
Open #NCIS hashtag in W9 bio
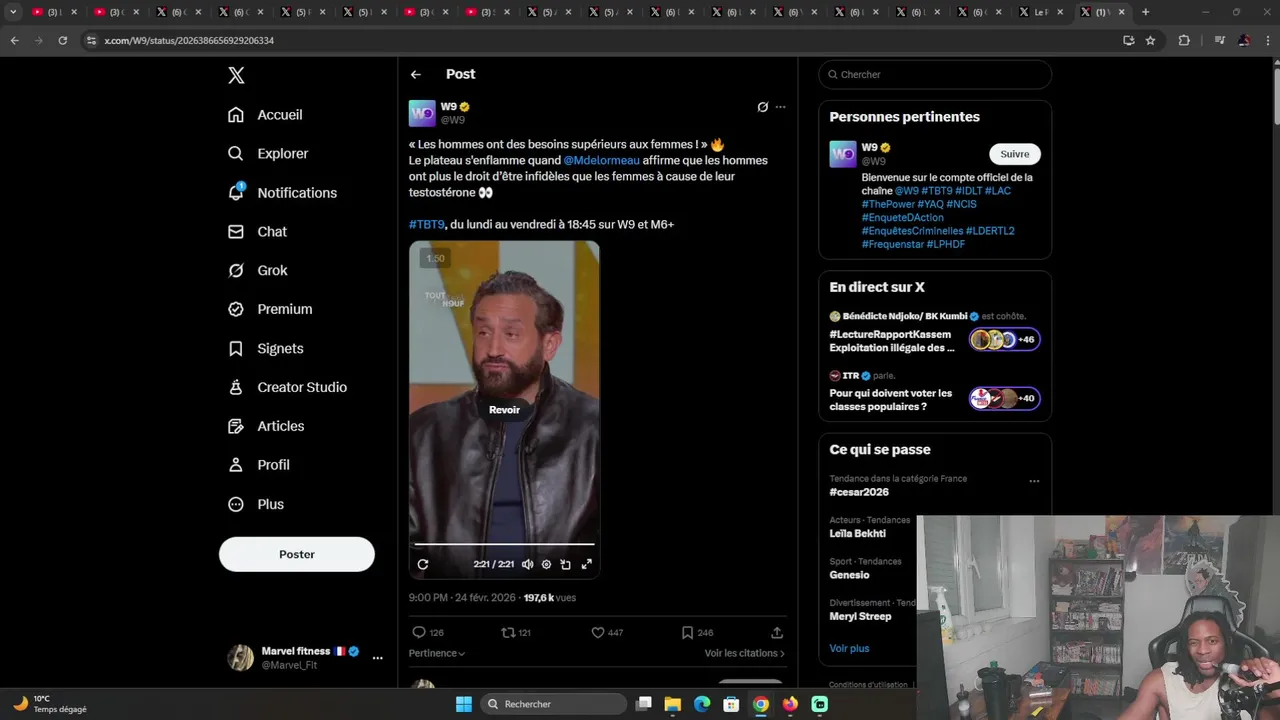pyautogui.click(x=962, y=204)
